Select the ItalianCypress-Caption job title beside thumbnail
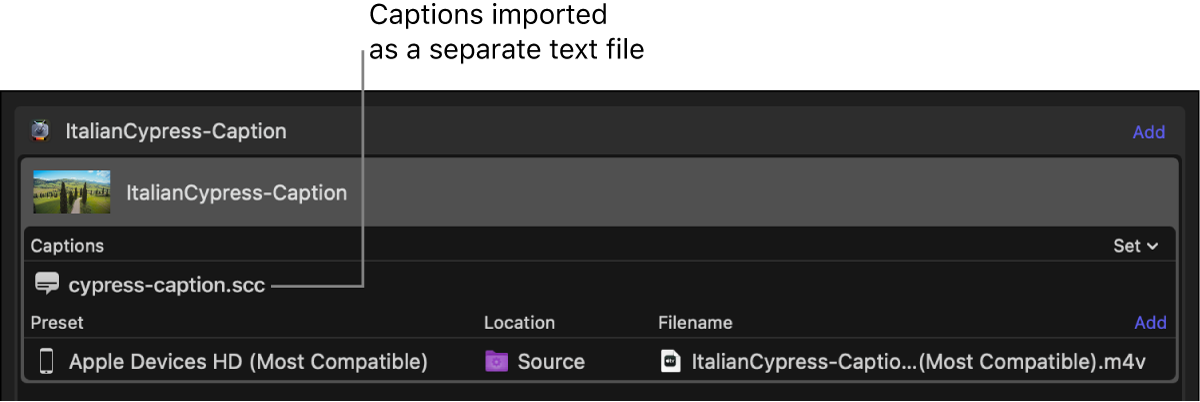 tap(236, 193)
